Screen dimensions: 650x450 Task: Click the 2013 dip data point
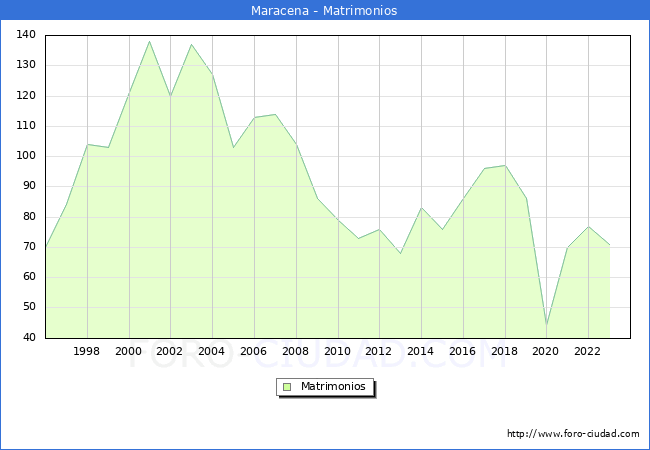400,253
